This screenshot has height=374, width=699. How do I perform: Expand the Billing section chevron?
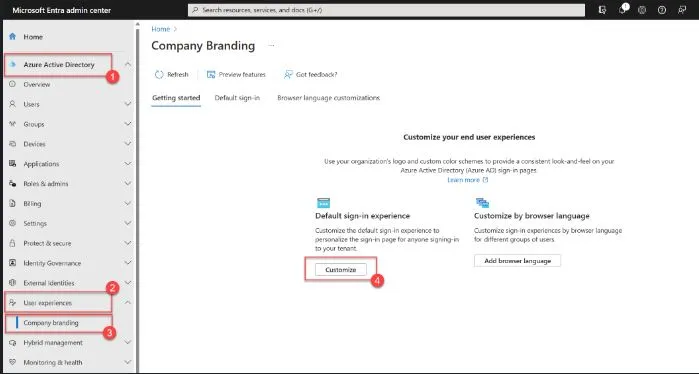click(x=128, y=203)
